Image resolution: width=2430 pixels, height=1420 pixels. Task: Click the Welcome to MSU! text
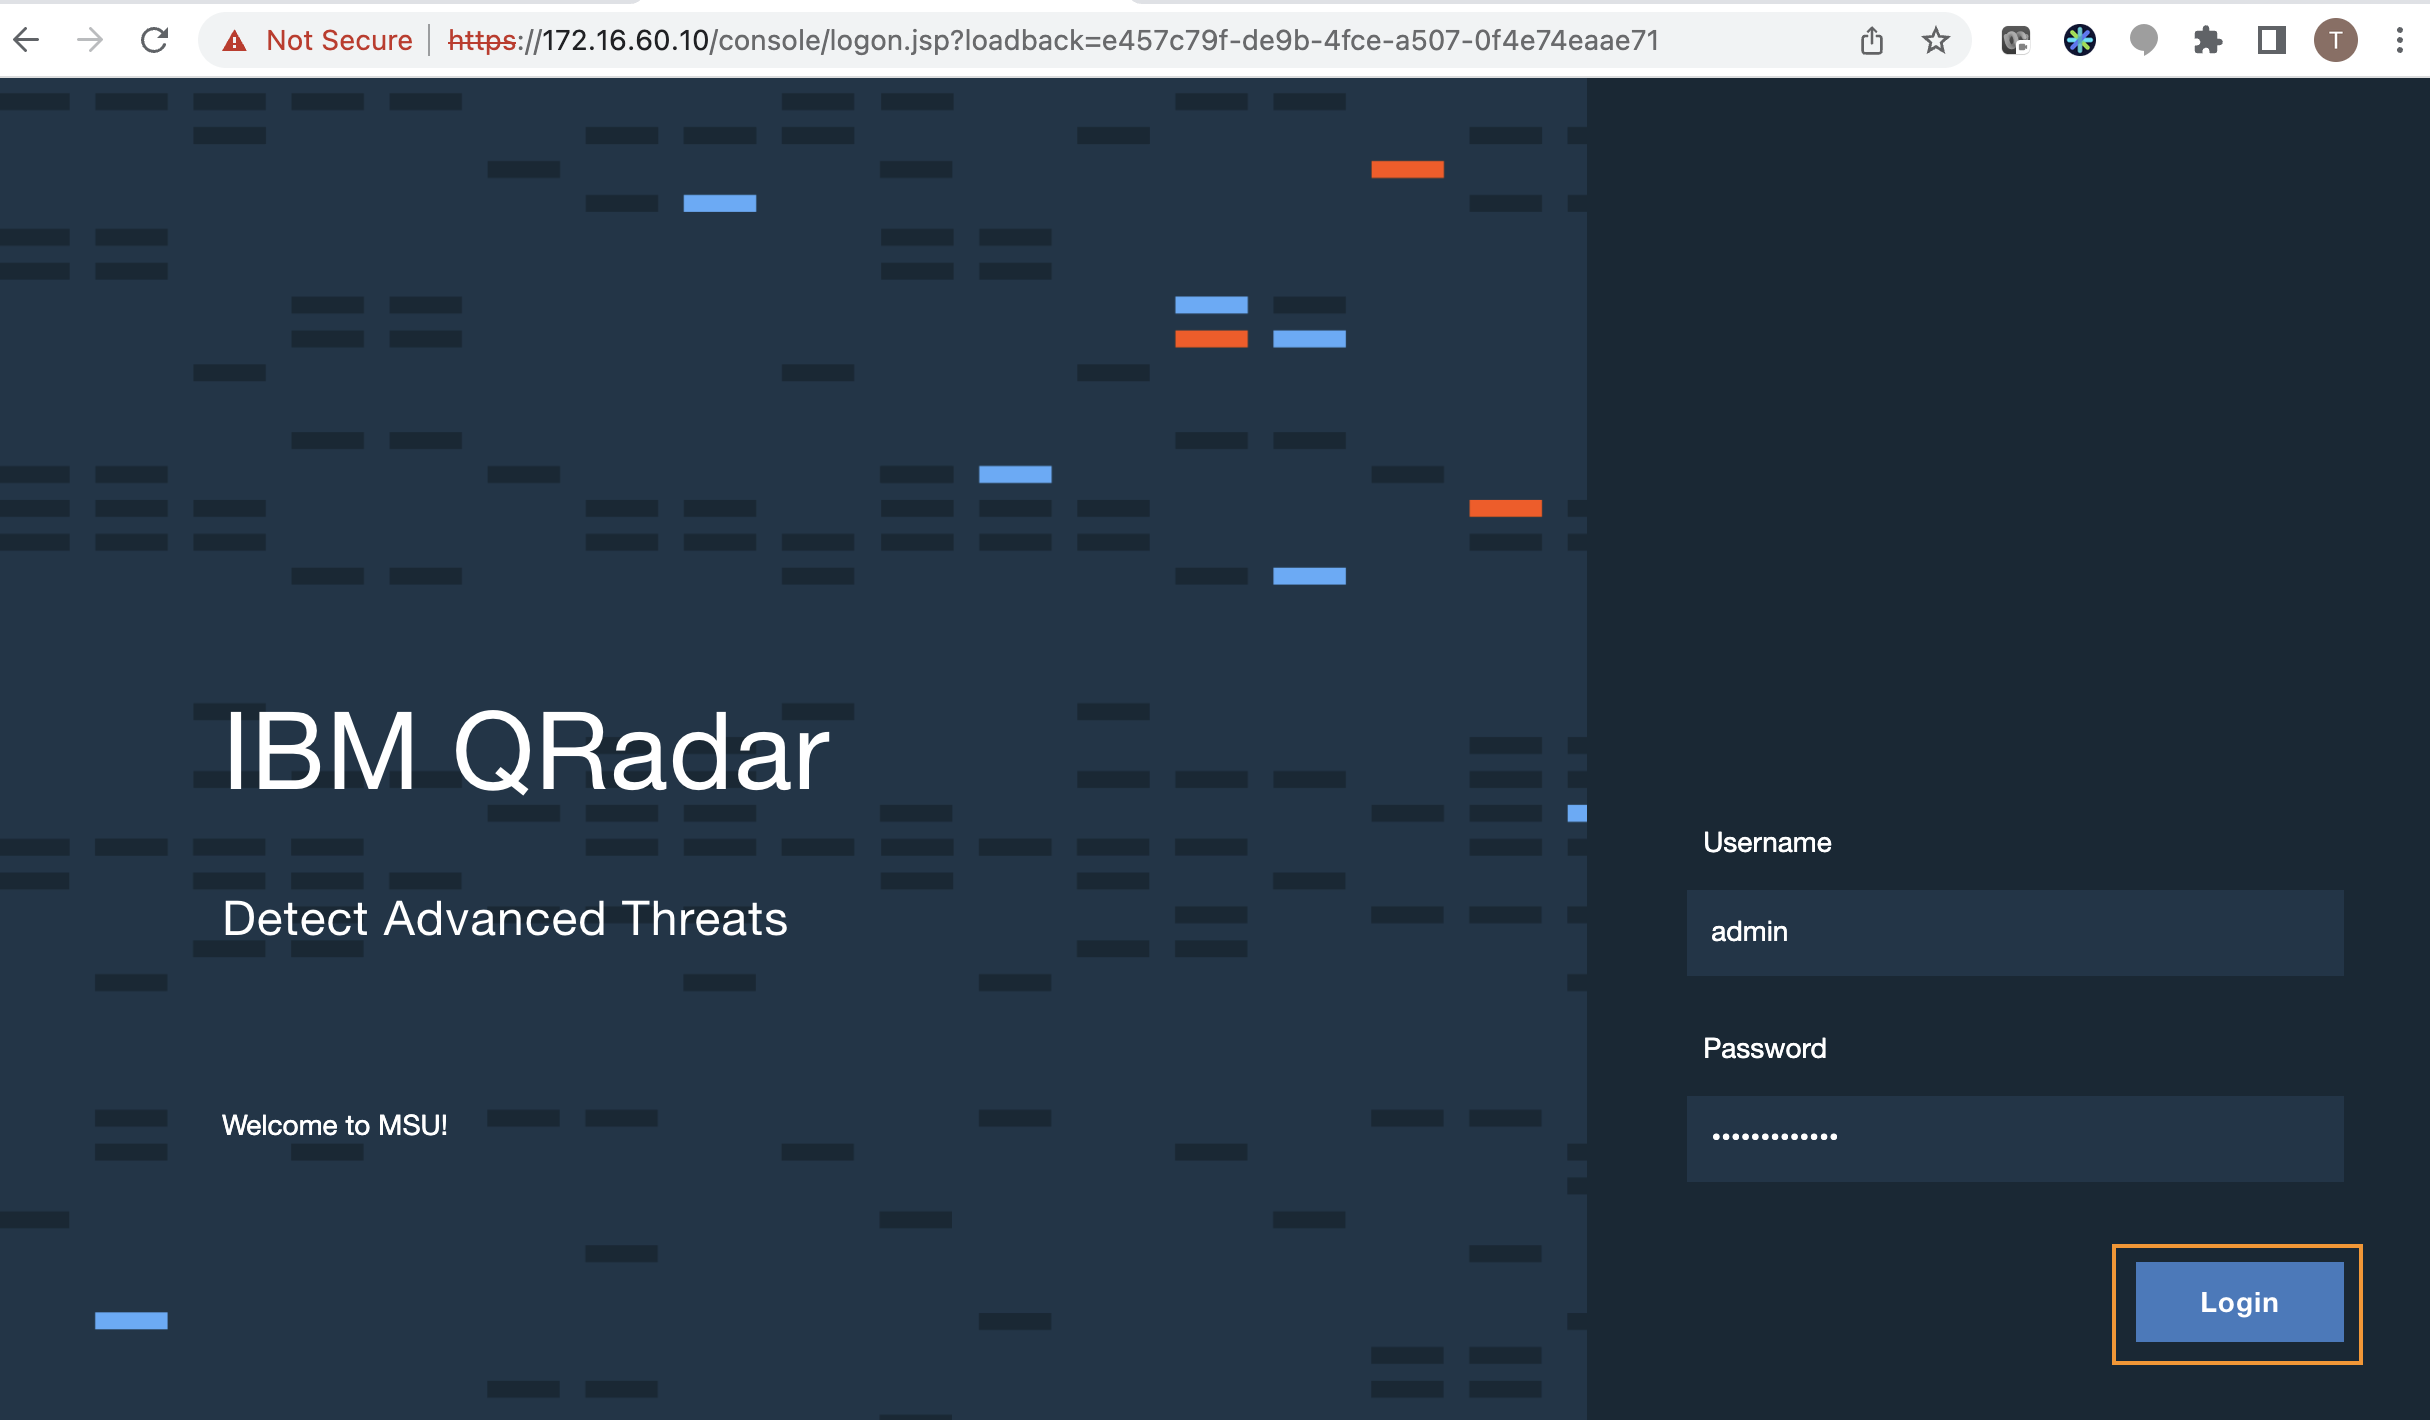334,1125
